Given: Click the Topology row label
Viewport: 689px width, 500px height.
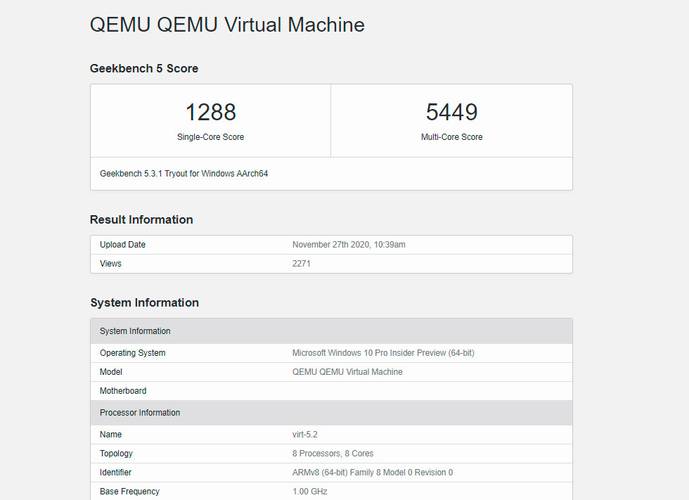Looking at the screenshot, I should point(116,453).
